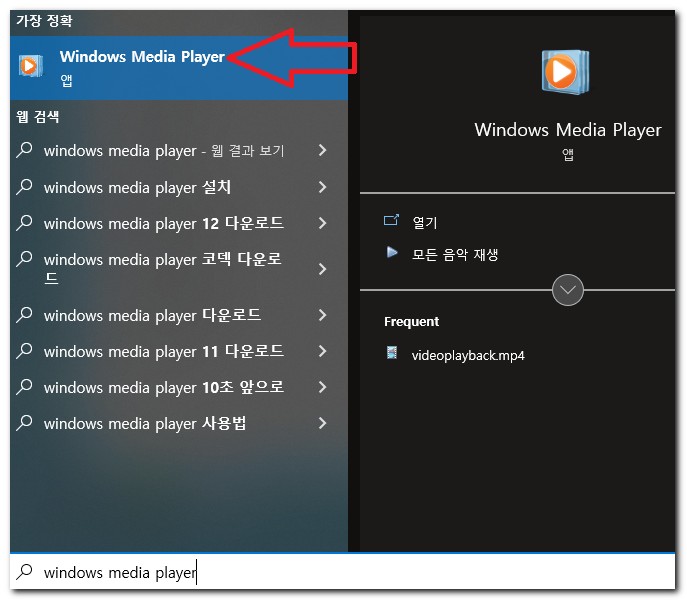Click the play icon beside 모든 음악 재생
Image resolution: width=687 pixels, height=600 pixels.
pos(392,253)
